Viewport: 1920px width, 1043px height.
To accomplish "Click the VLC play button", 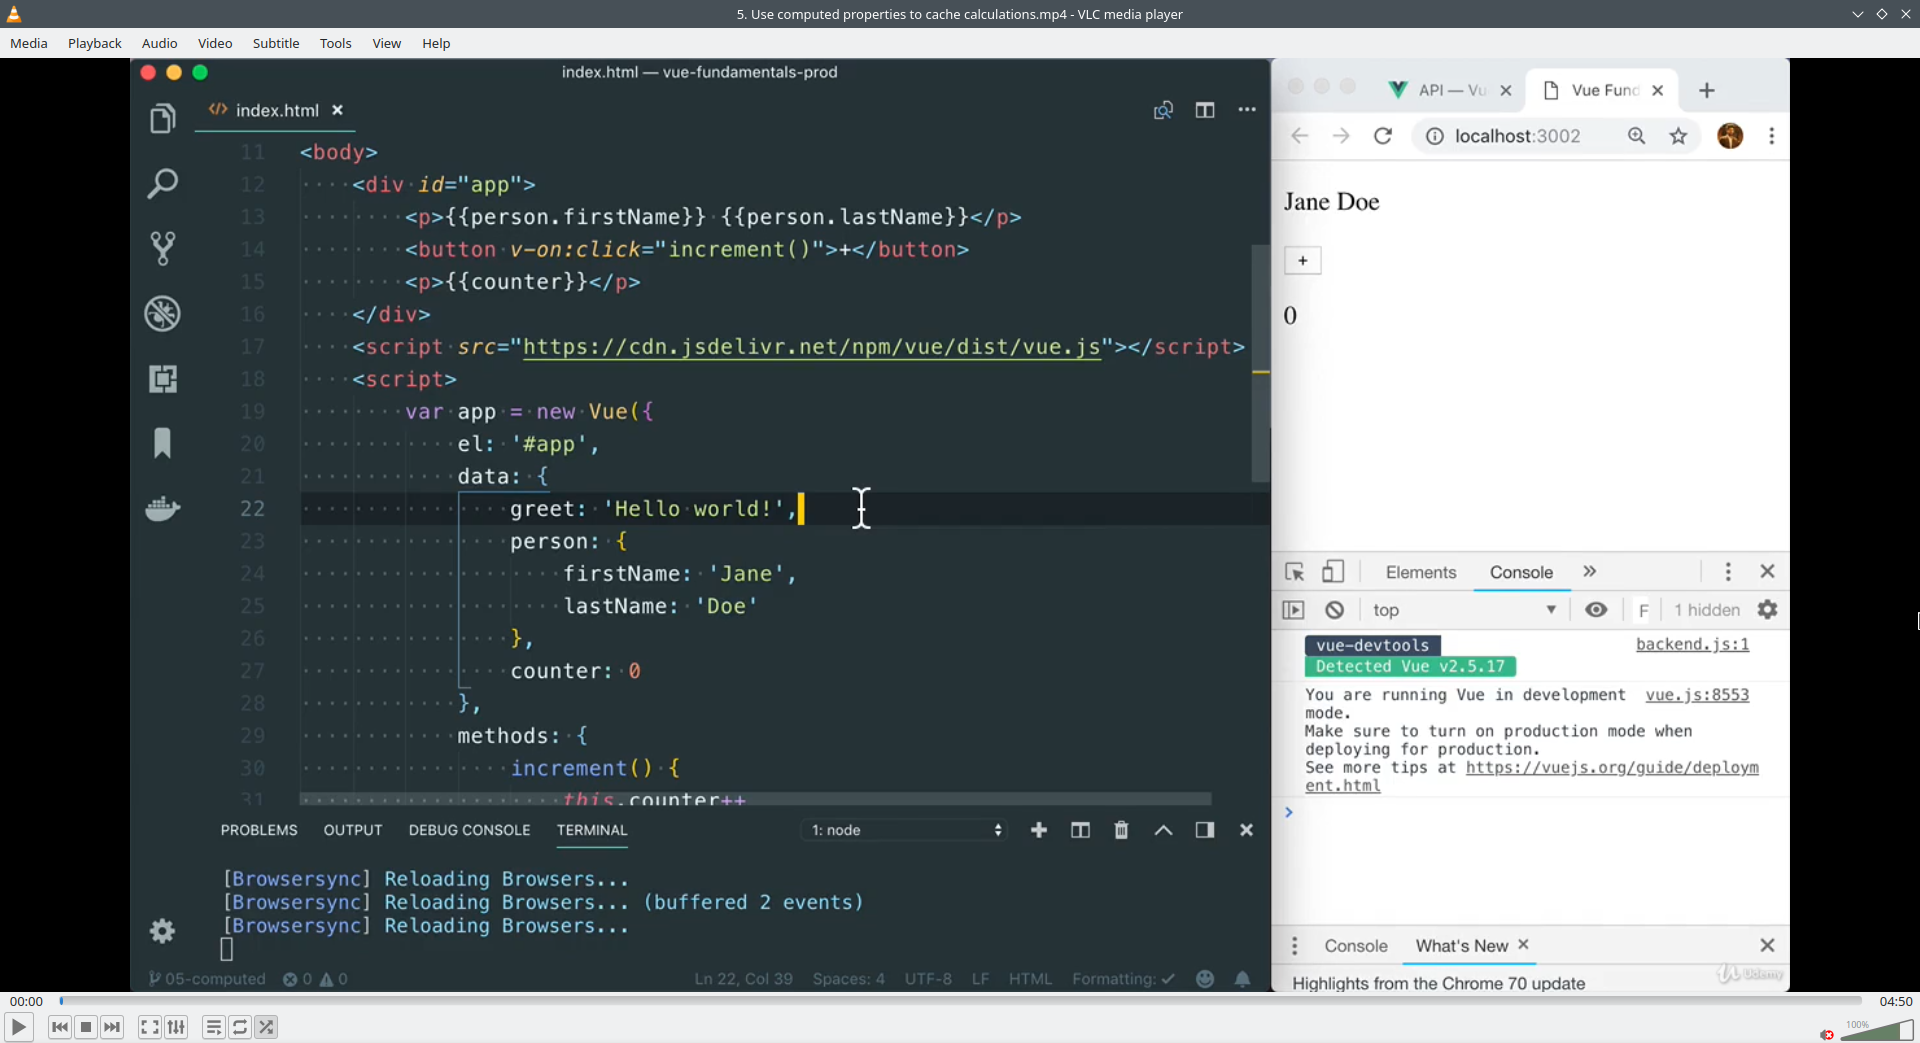I will click(18, 1027).
